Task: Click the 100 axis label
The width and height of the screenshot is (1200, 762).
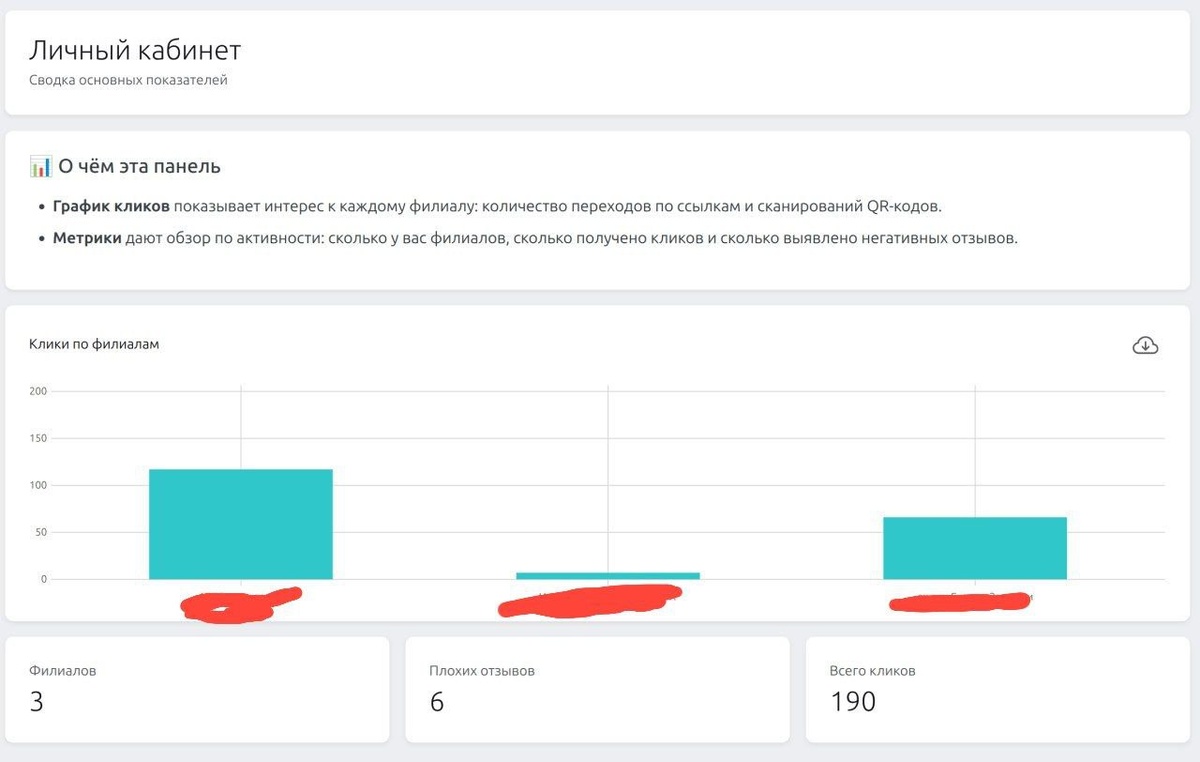Action: coord(38,485)
